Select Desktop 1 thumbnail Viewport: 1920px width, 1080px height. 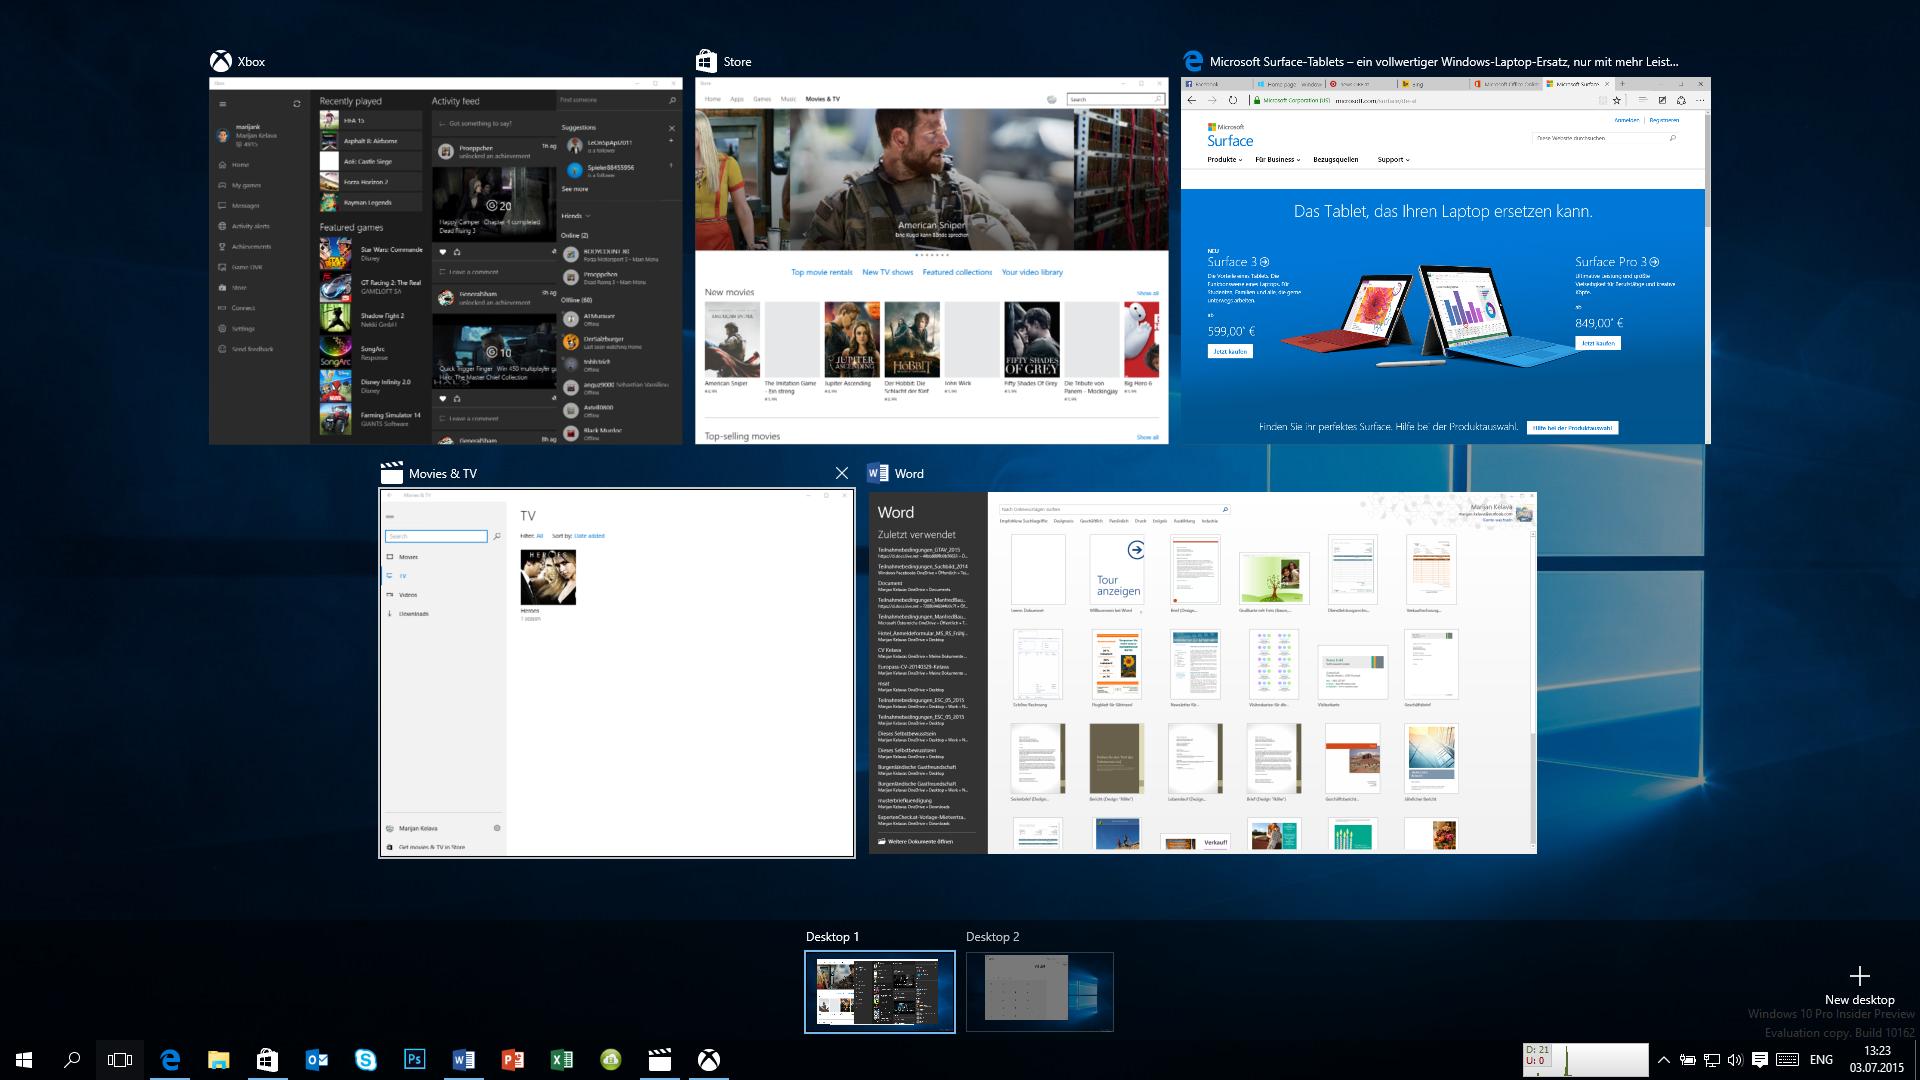click(880, 990)
